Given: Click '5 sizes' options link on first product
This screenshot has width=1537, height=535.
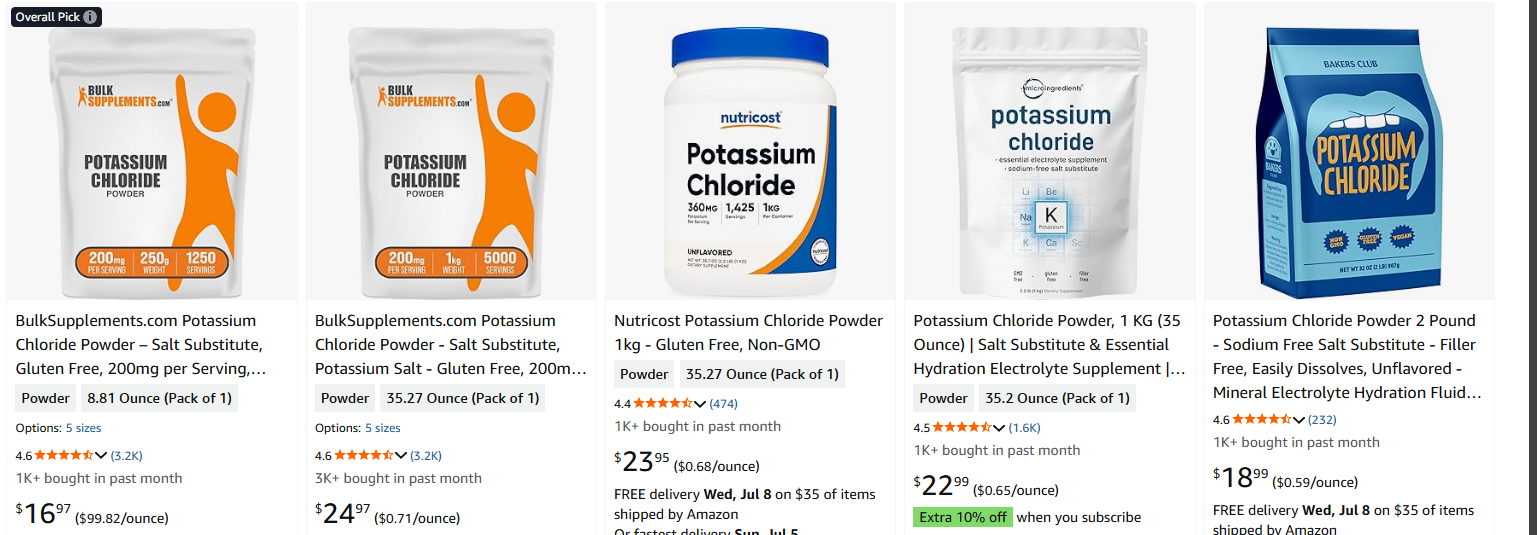Looking at the screenshot, I should pyautogui.click(x=83, y=428).
